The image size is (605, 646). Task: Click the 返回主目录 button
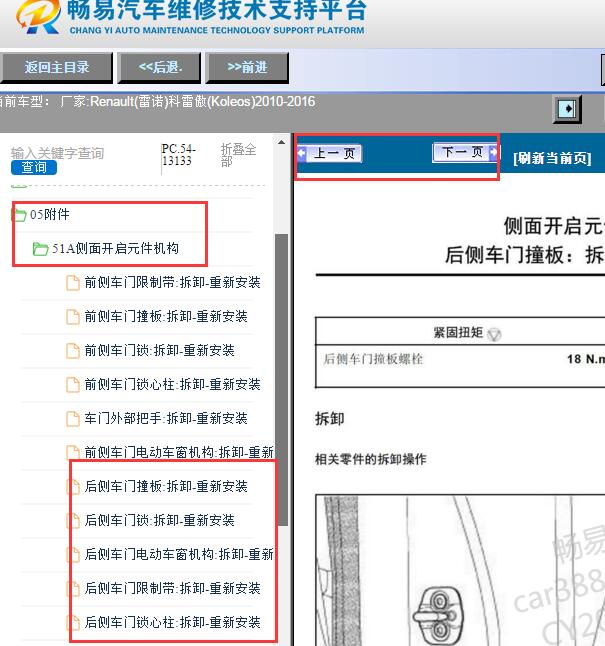click(56, 67)
